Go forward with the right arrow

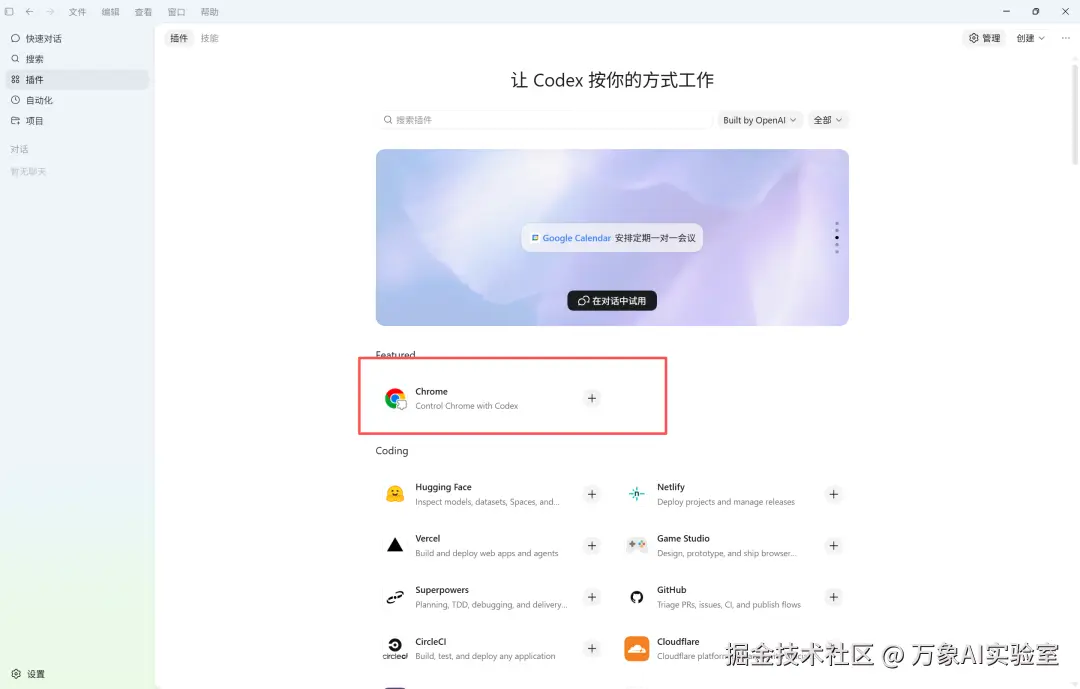pyautogui.click(x=50, y=12)
